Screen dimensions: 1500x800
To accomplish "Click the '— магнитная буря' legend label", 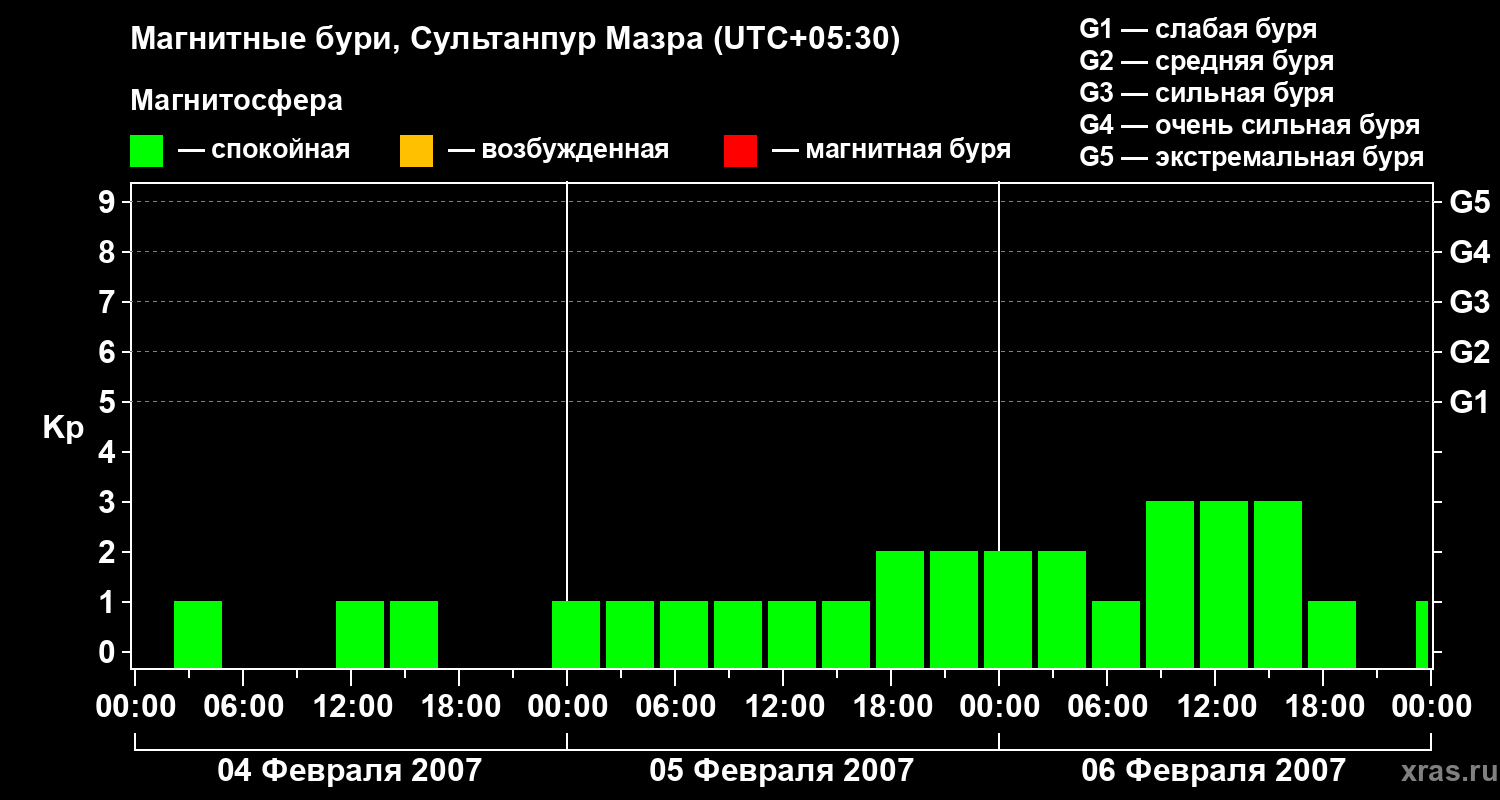I will coord(891,150).
